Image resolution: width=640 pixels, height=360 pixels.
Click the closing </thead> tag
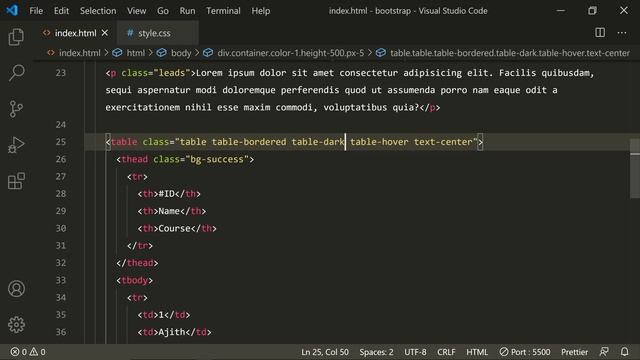[x=137, y=263]
